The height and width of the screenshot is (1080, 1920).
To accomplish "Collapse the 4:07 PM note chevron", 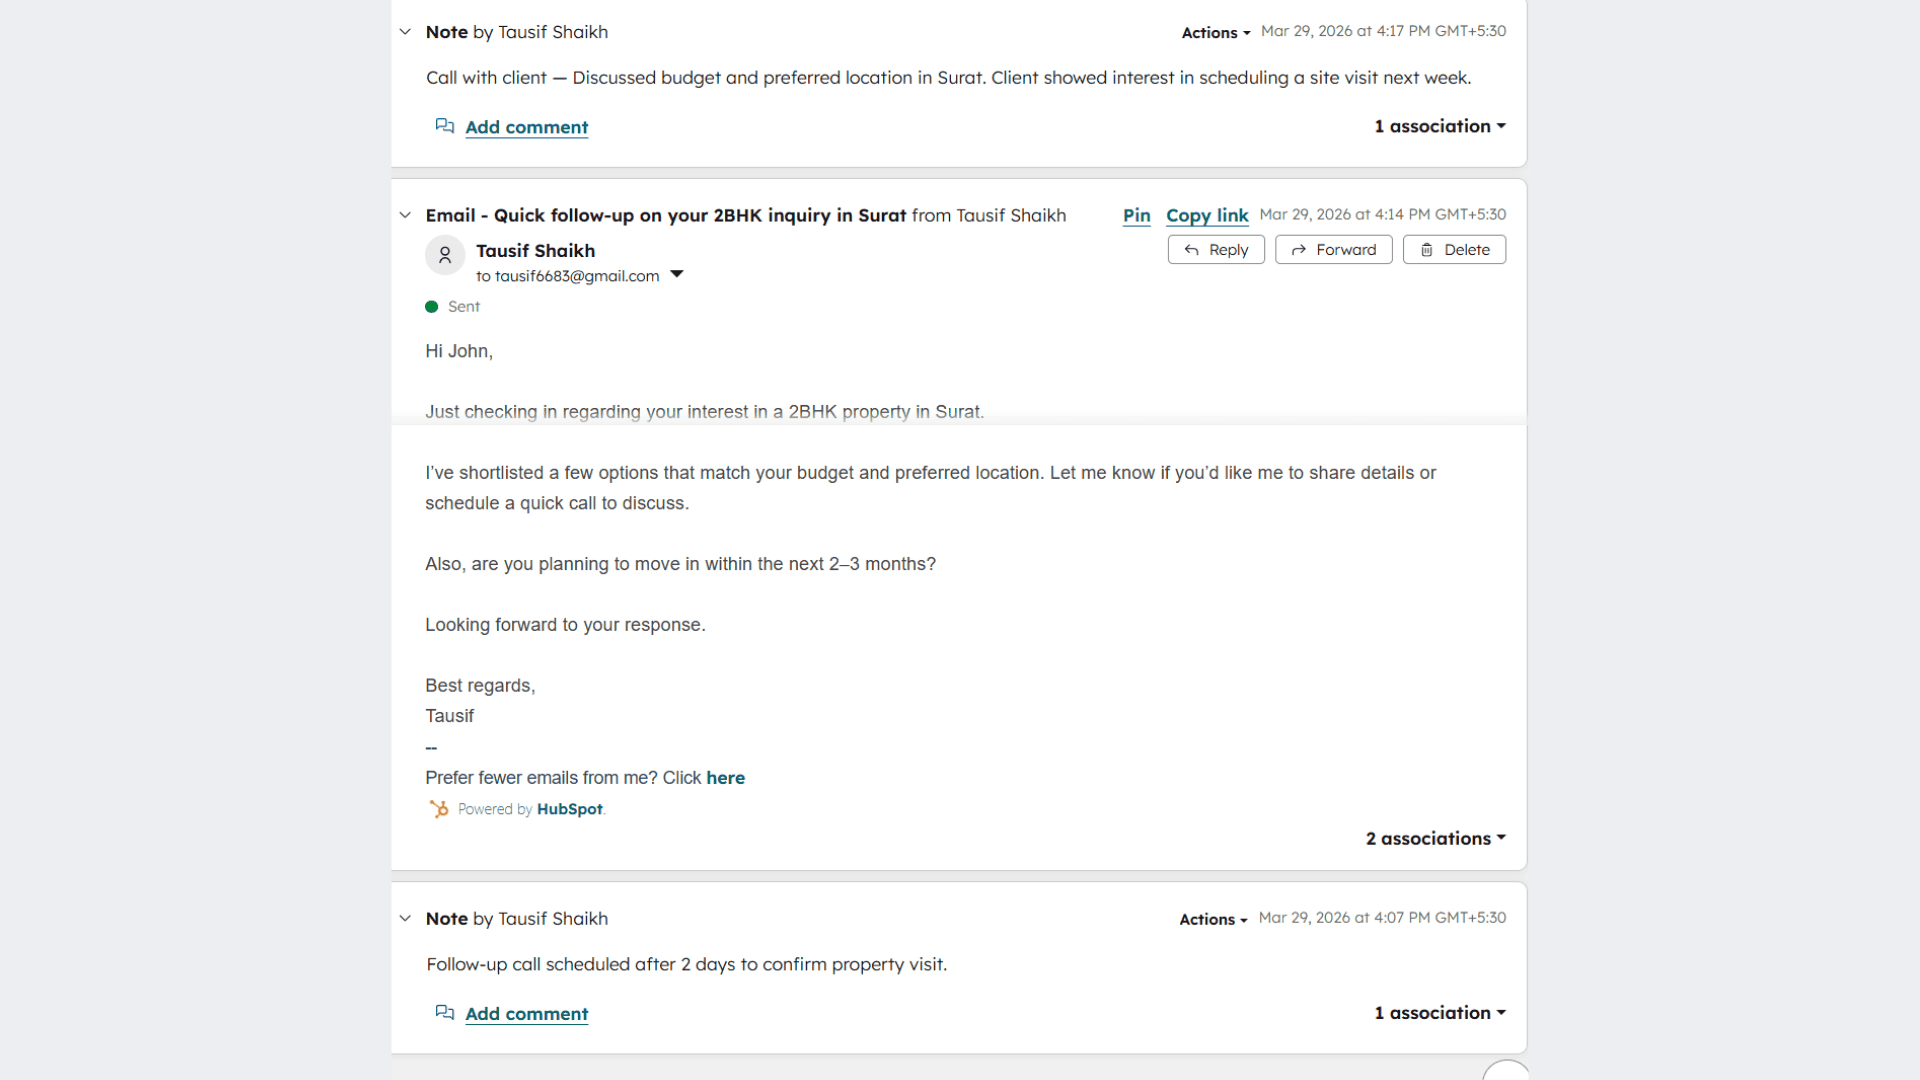I will tap(405, 918).
